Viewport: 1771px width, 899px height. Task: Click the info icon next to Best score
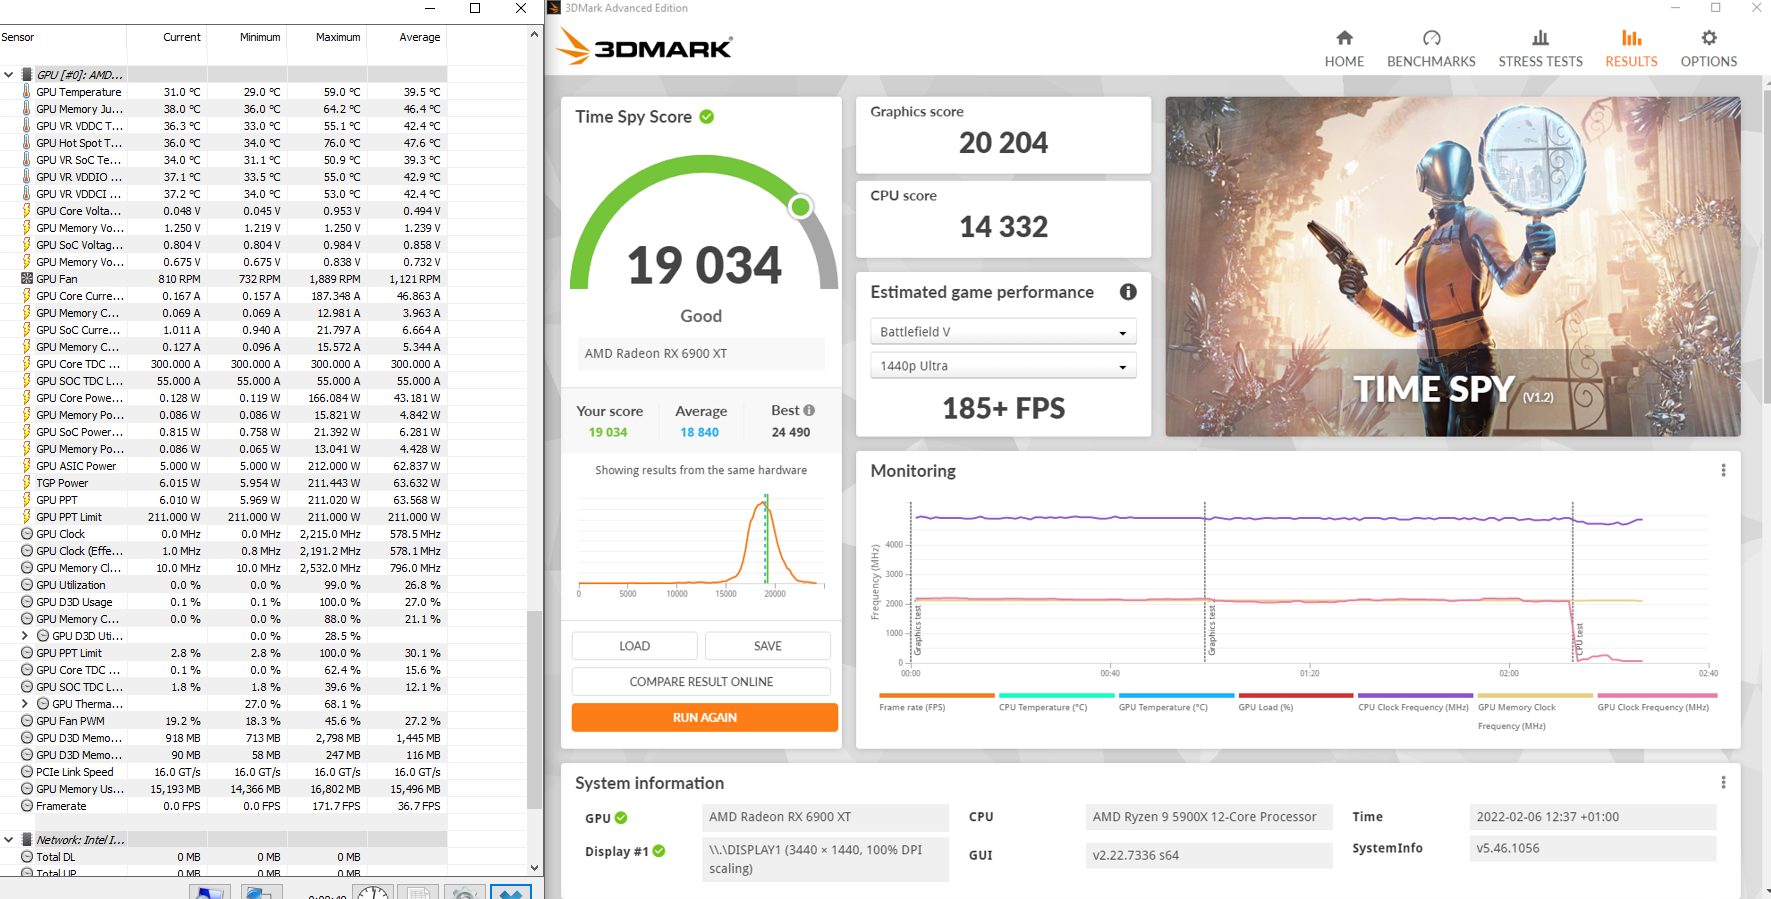tap(809, 410)
